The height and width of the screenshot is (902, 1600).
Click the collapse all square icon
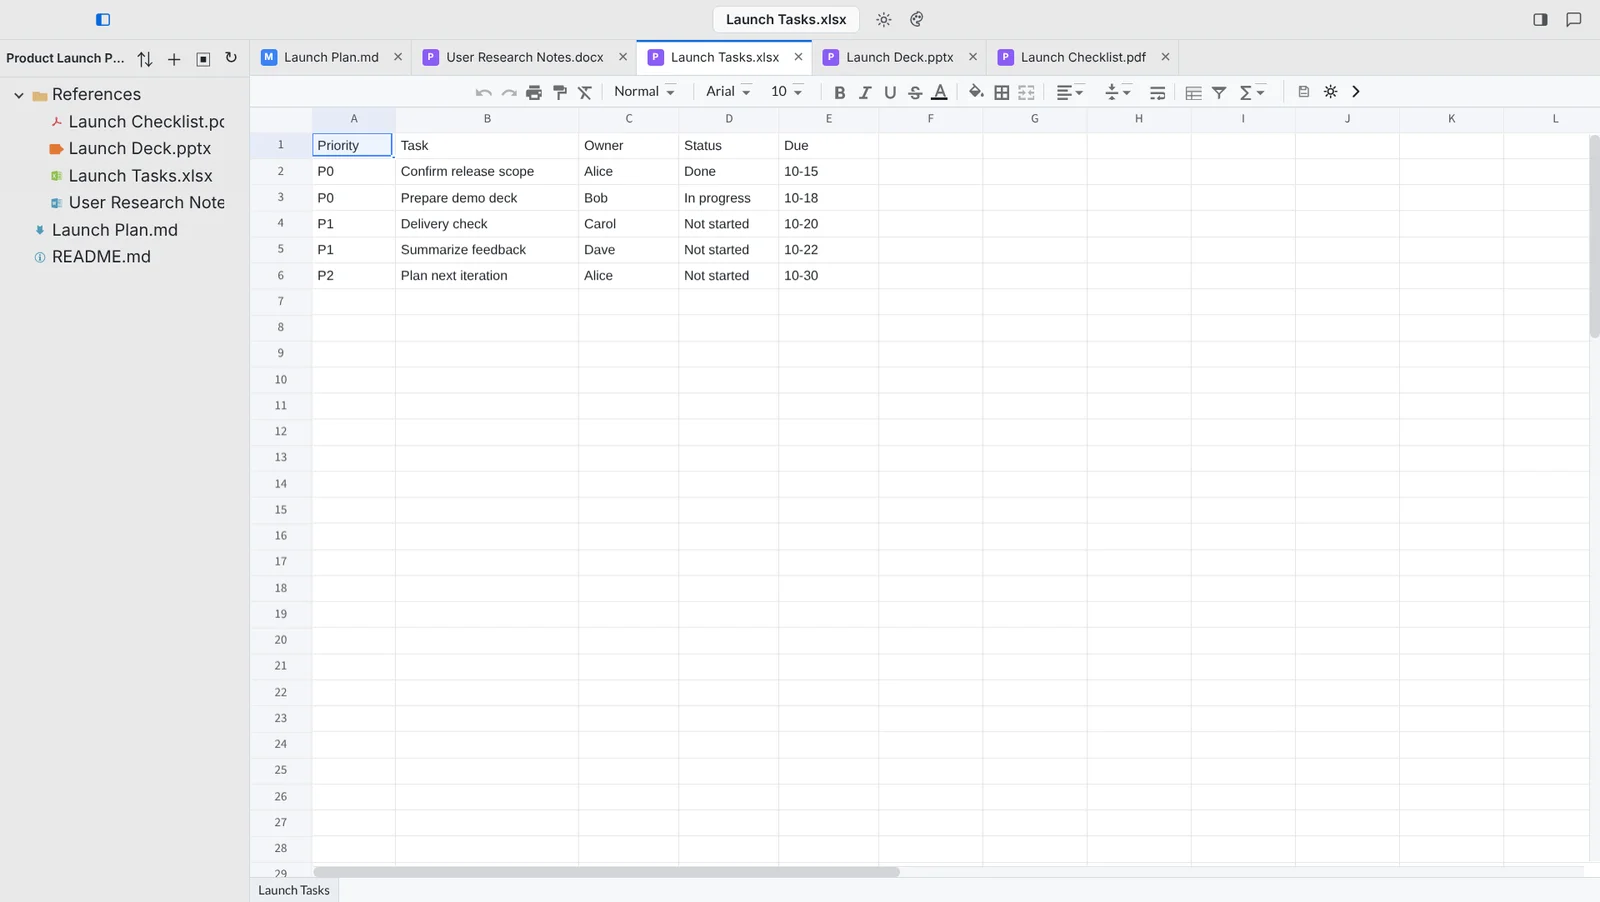click(x=203, y=59)
